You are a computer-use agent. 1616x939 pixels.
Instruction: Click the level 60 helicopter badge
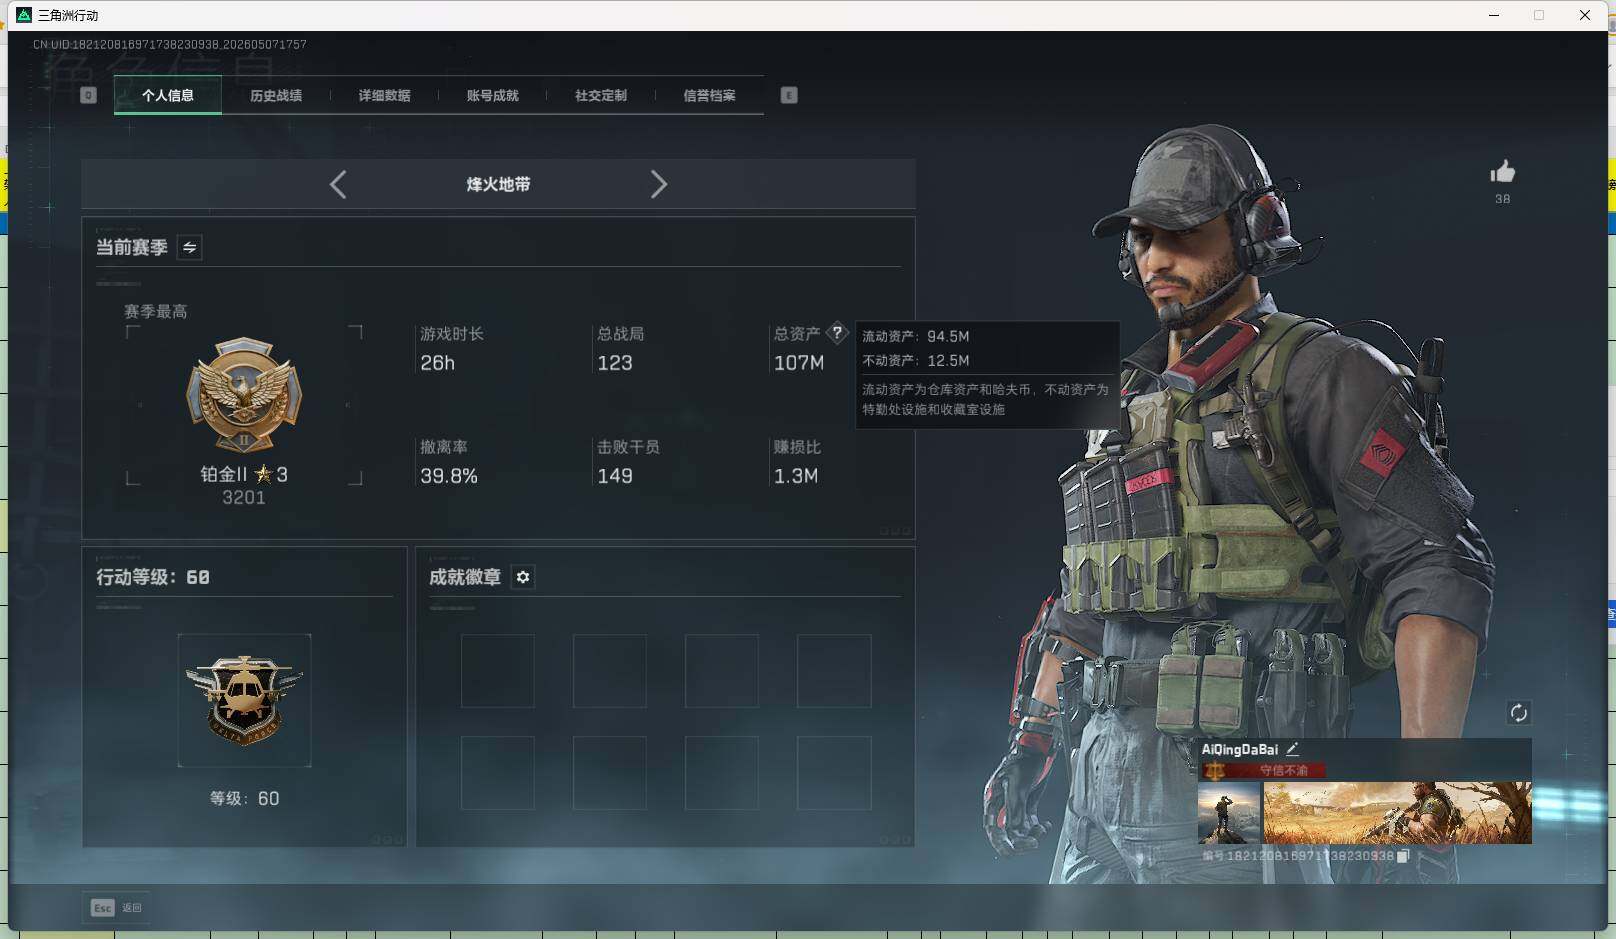point(244,700)
